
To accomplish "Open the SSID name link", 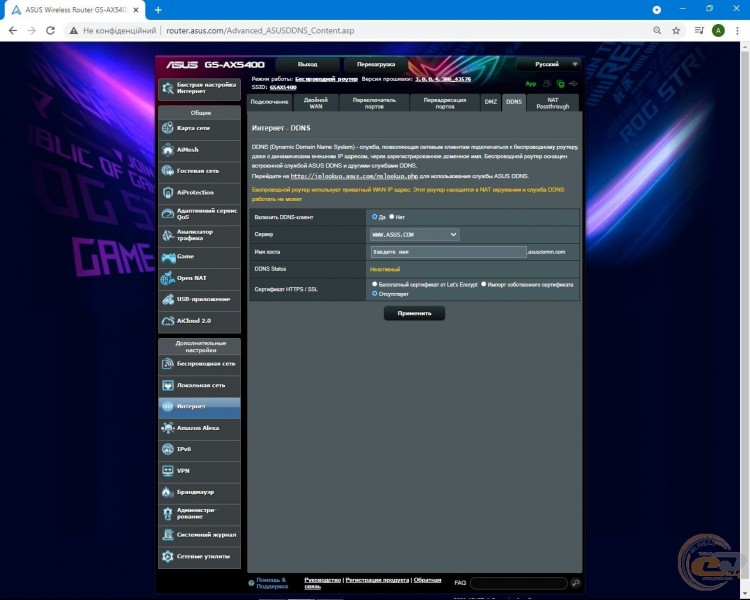I will click(x=283, y=88).
